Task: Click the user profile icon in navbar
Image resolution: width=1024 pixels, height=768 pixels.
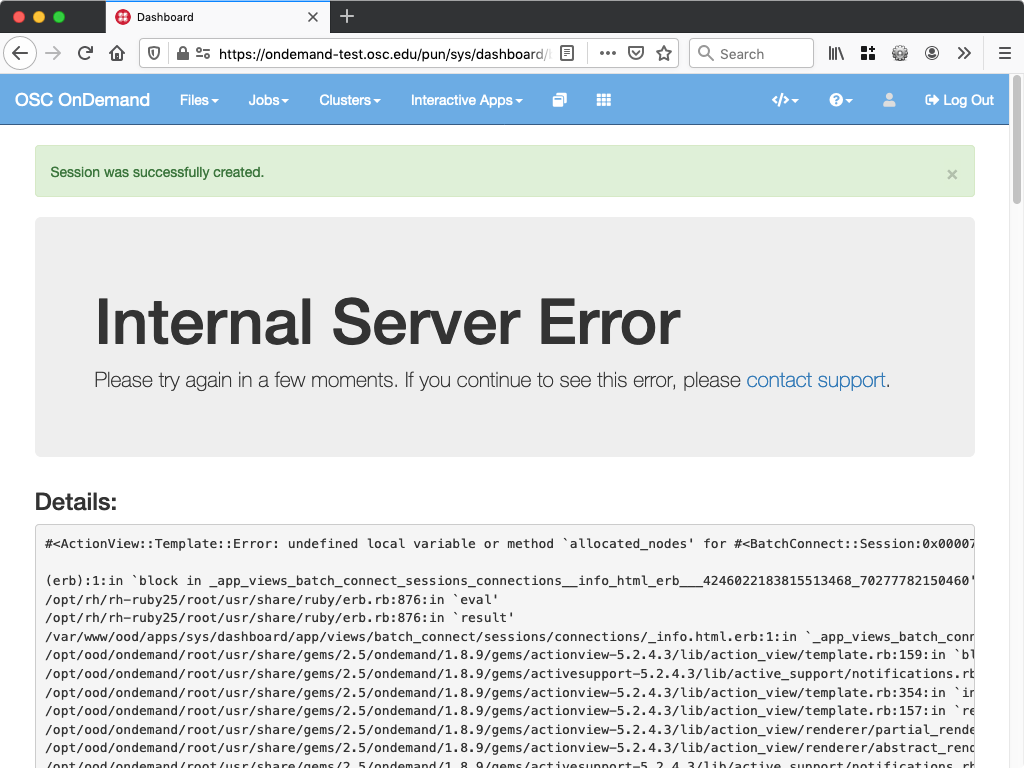Action: click(889, 100)
